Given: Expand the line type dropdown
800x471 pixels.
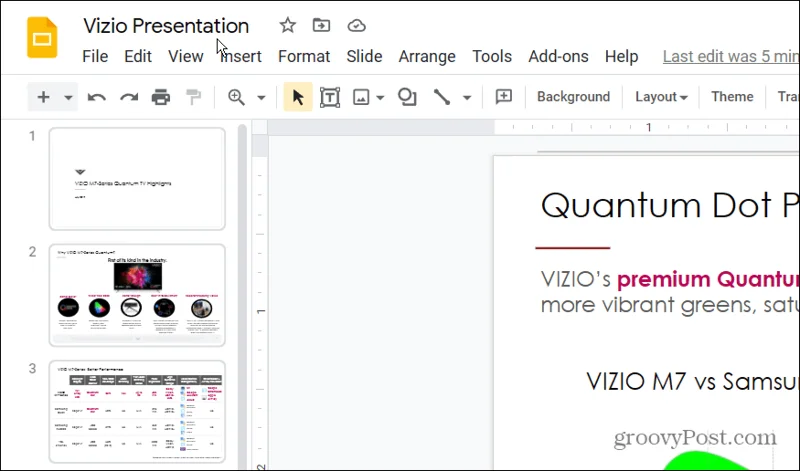Looking at the screenshot, I should [467, 97].
